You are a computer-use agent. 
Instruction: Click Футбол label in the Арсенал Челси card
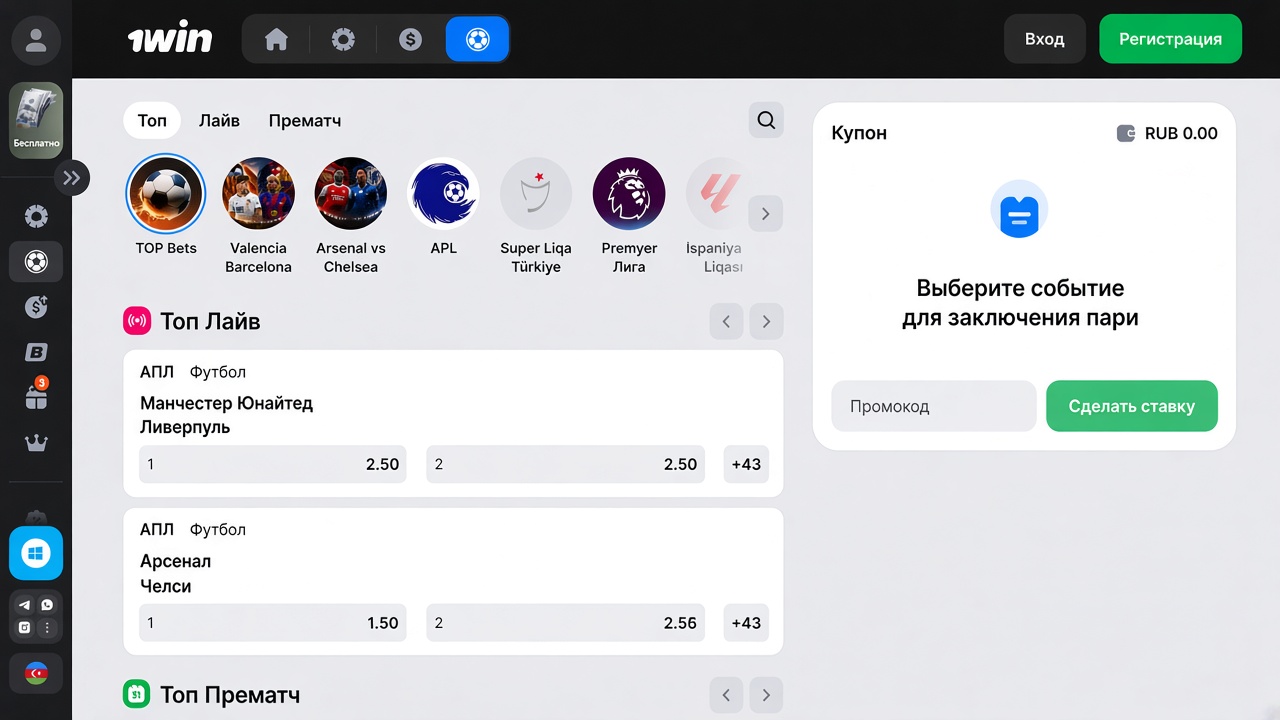pos(218,530)
